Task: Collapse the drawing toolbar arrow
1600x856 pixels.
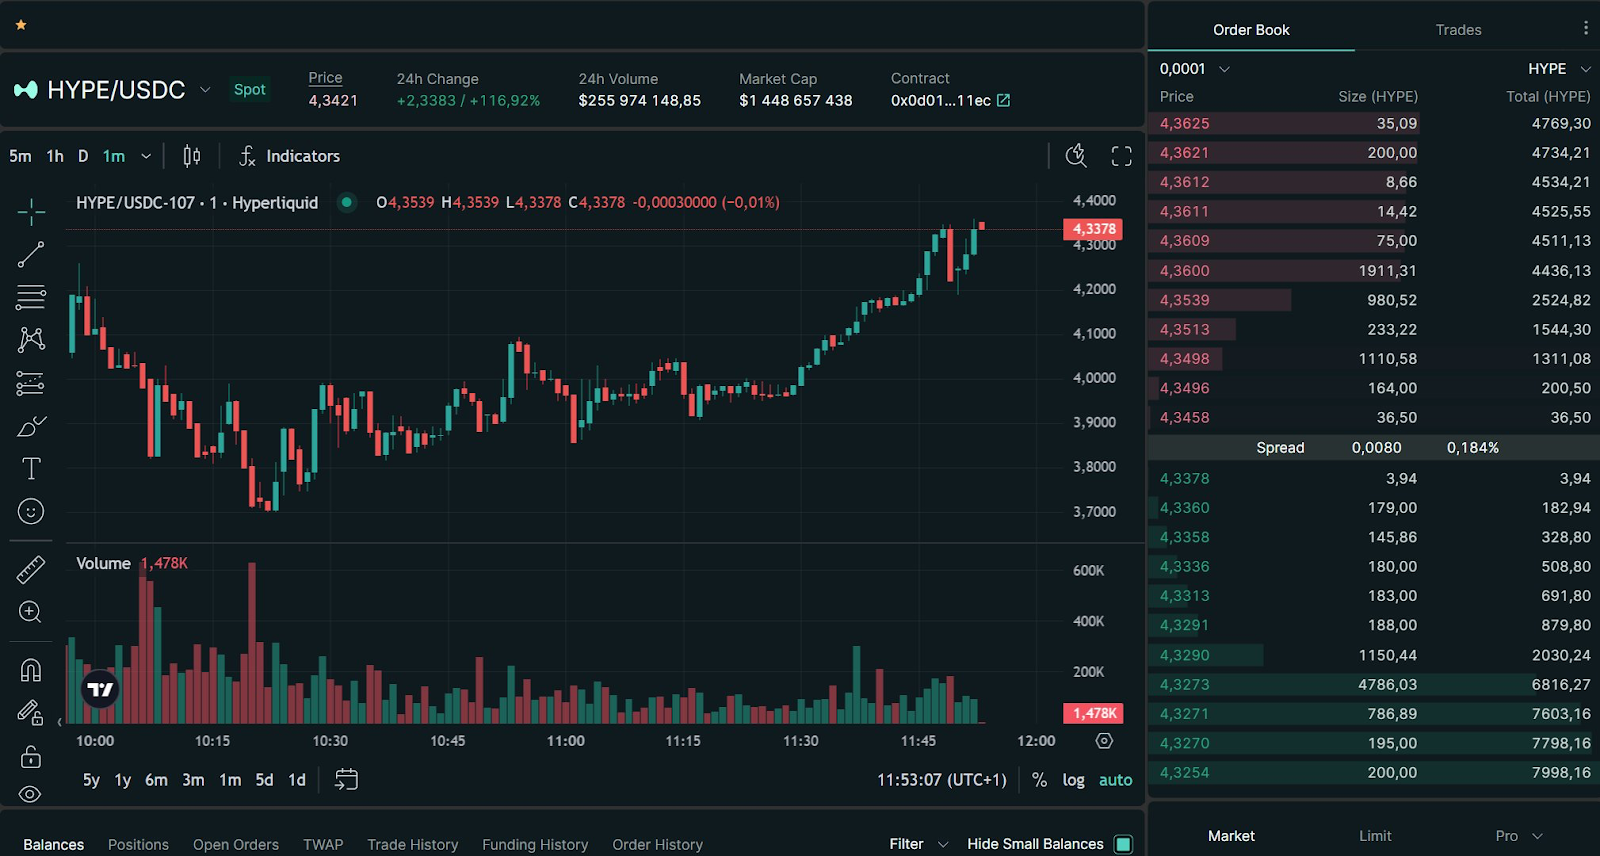Action: click(x=59, y=722)
